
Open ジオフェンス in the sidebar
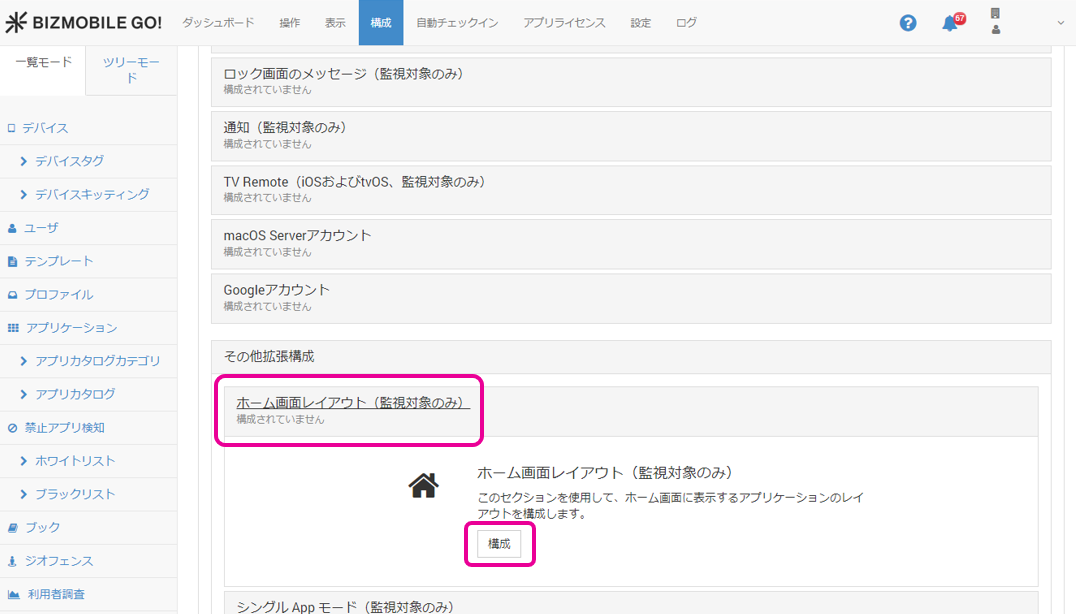pyautogui.click(x=59, y=561)
